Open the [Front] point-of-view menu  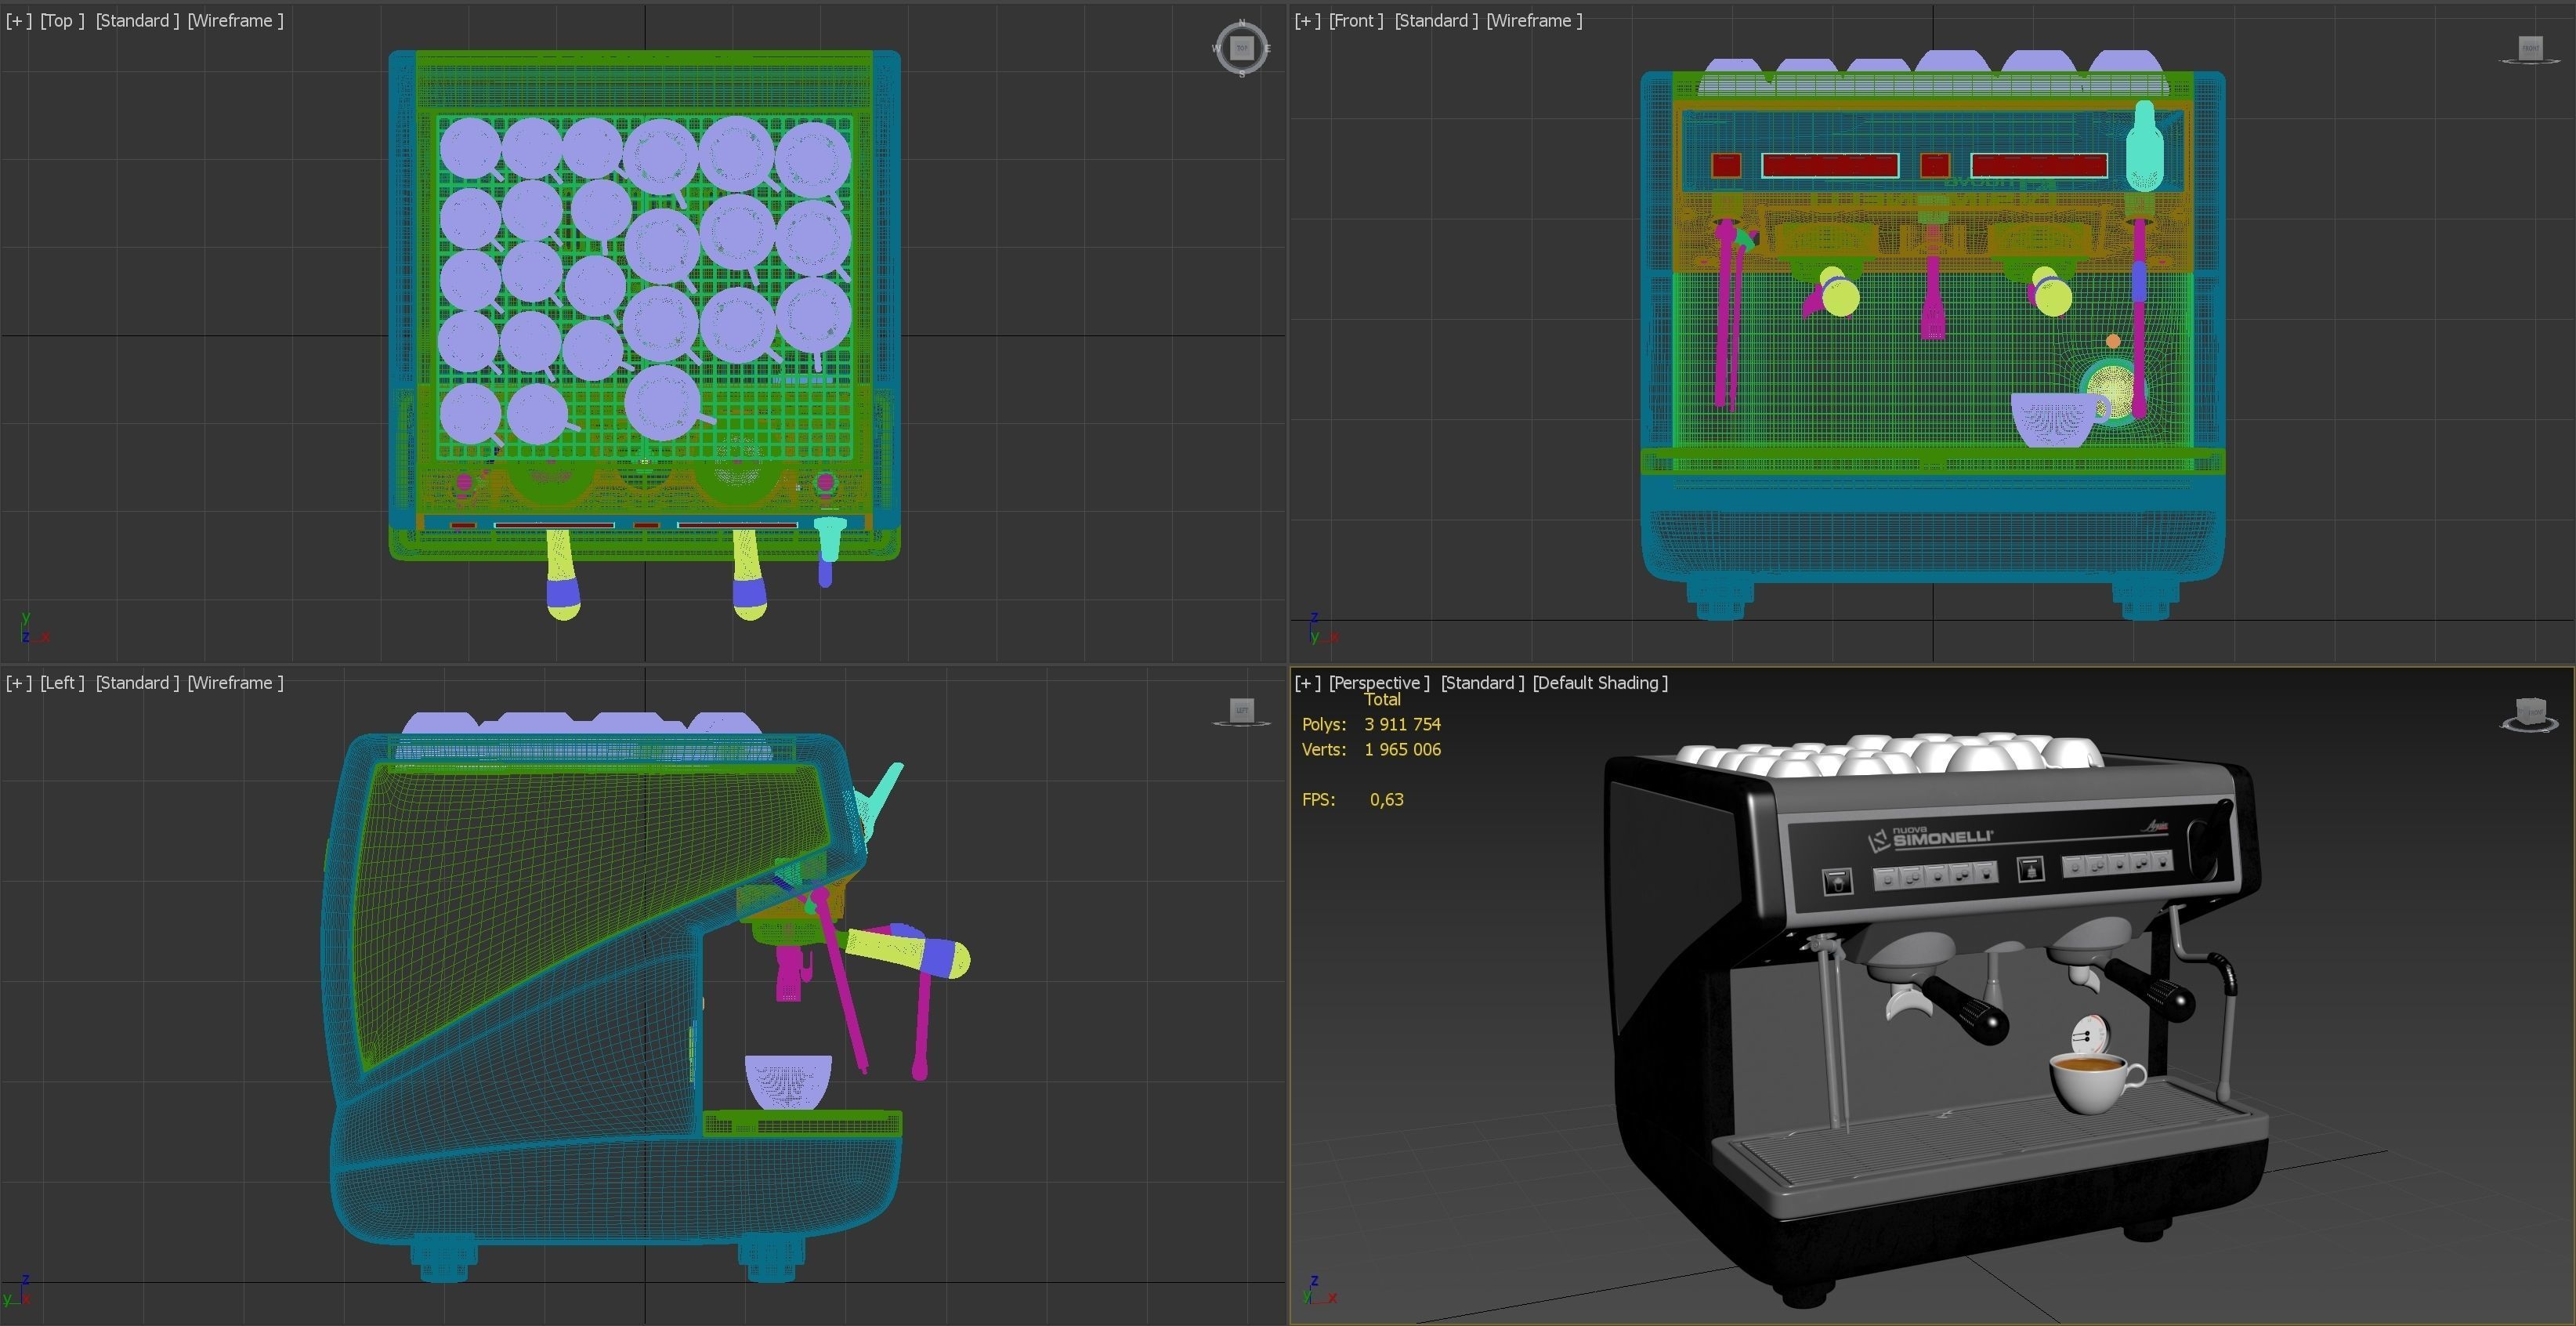[1356, 20]
